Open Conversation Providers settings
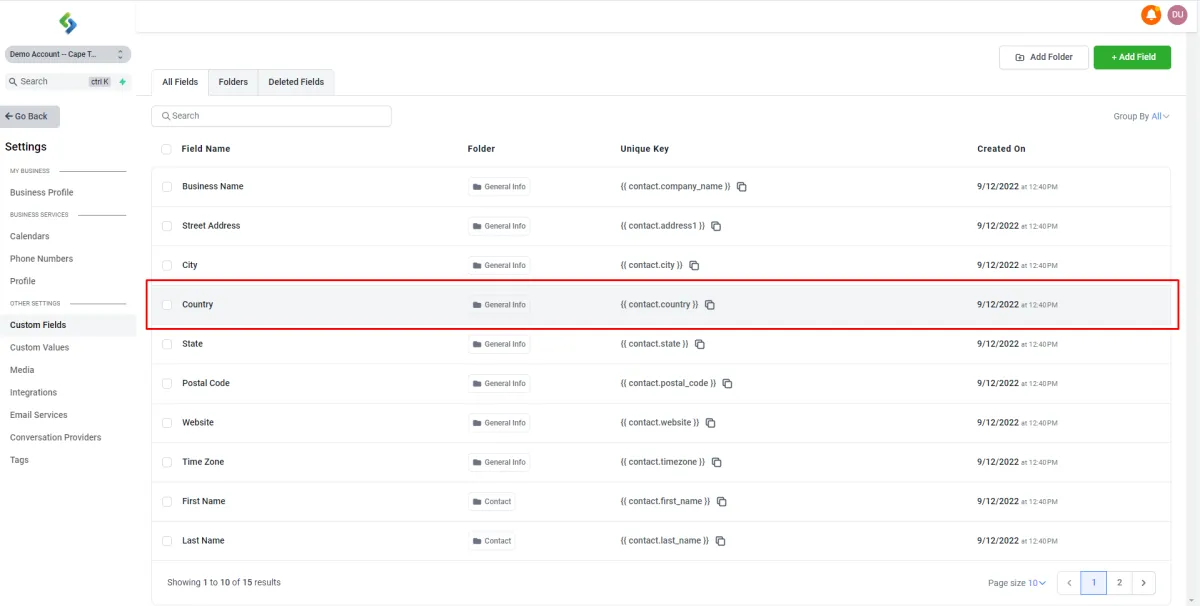This screenshot has height=606, width=1200. point(56,438)
